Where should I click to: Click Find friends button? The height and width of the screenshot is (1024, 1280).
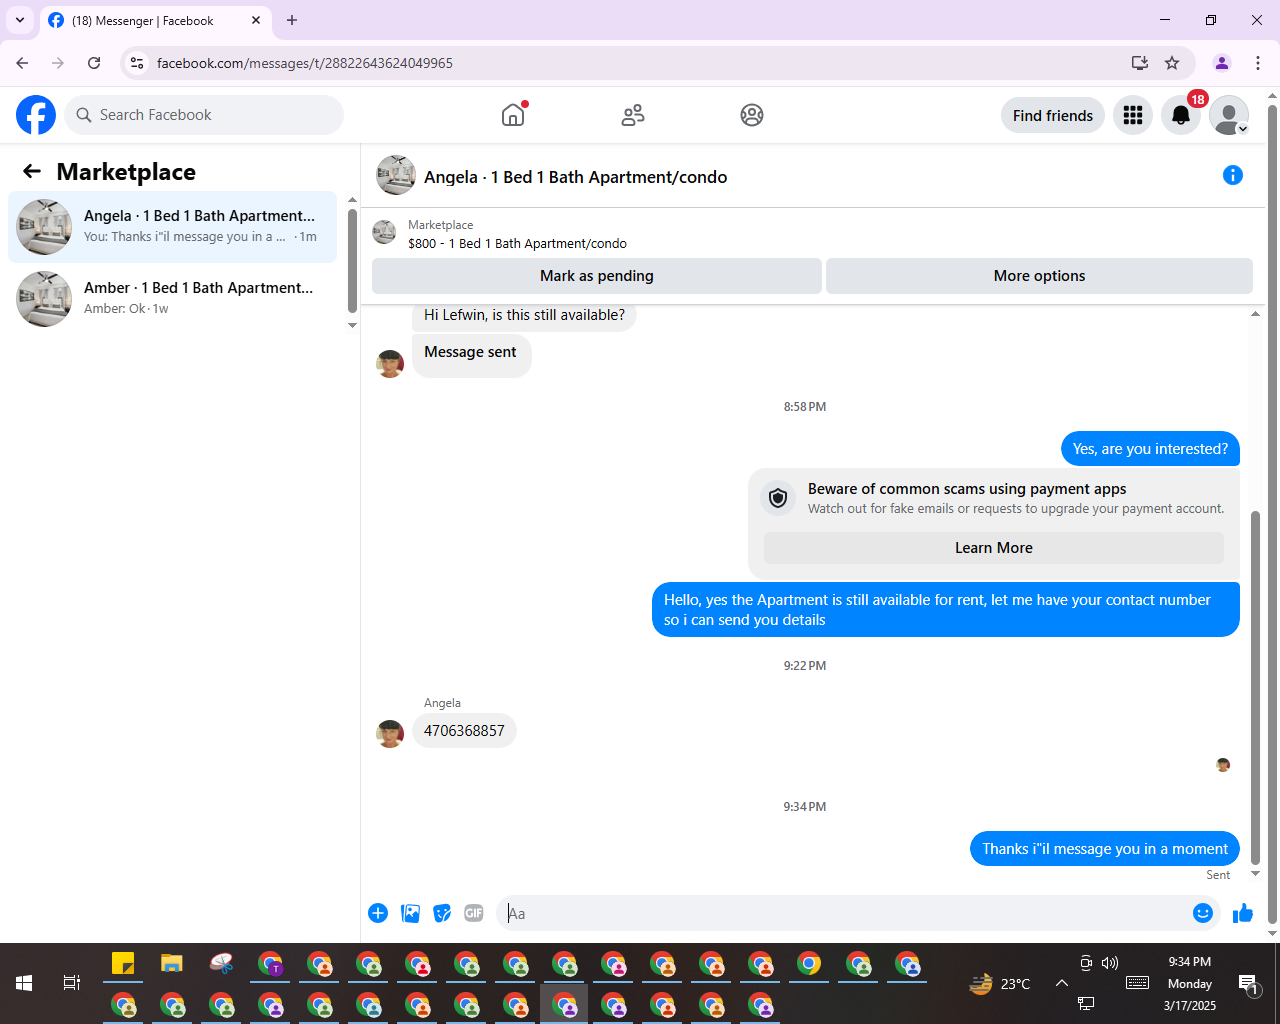(x=1053, y=115)
